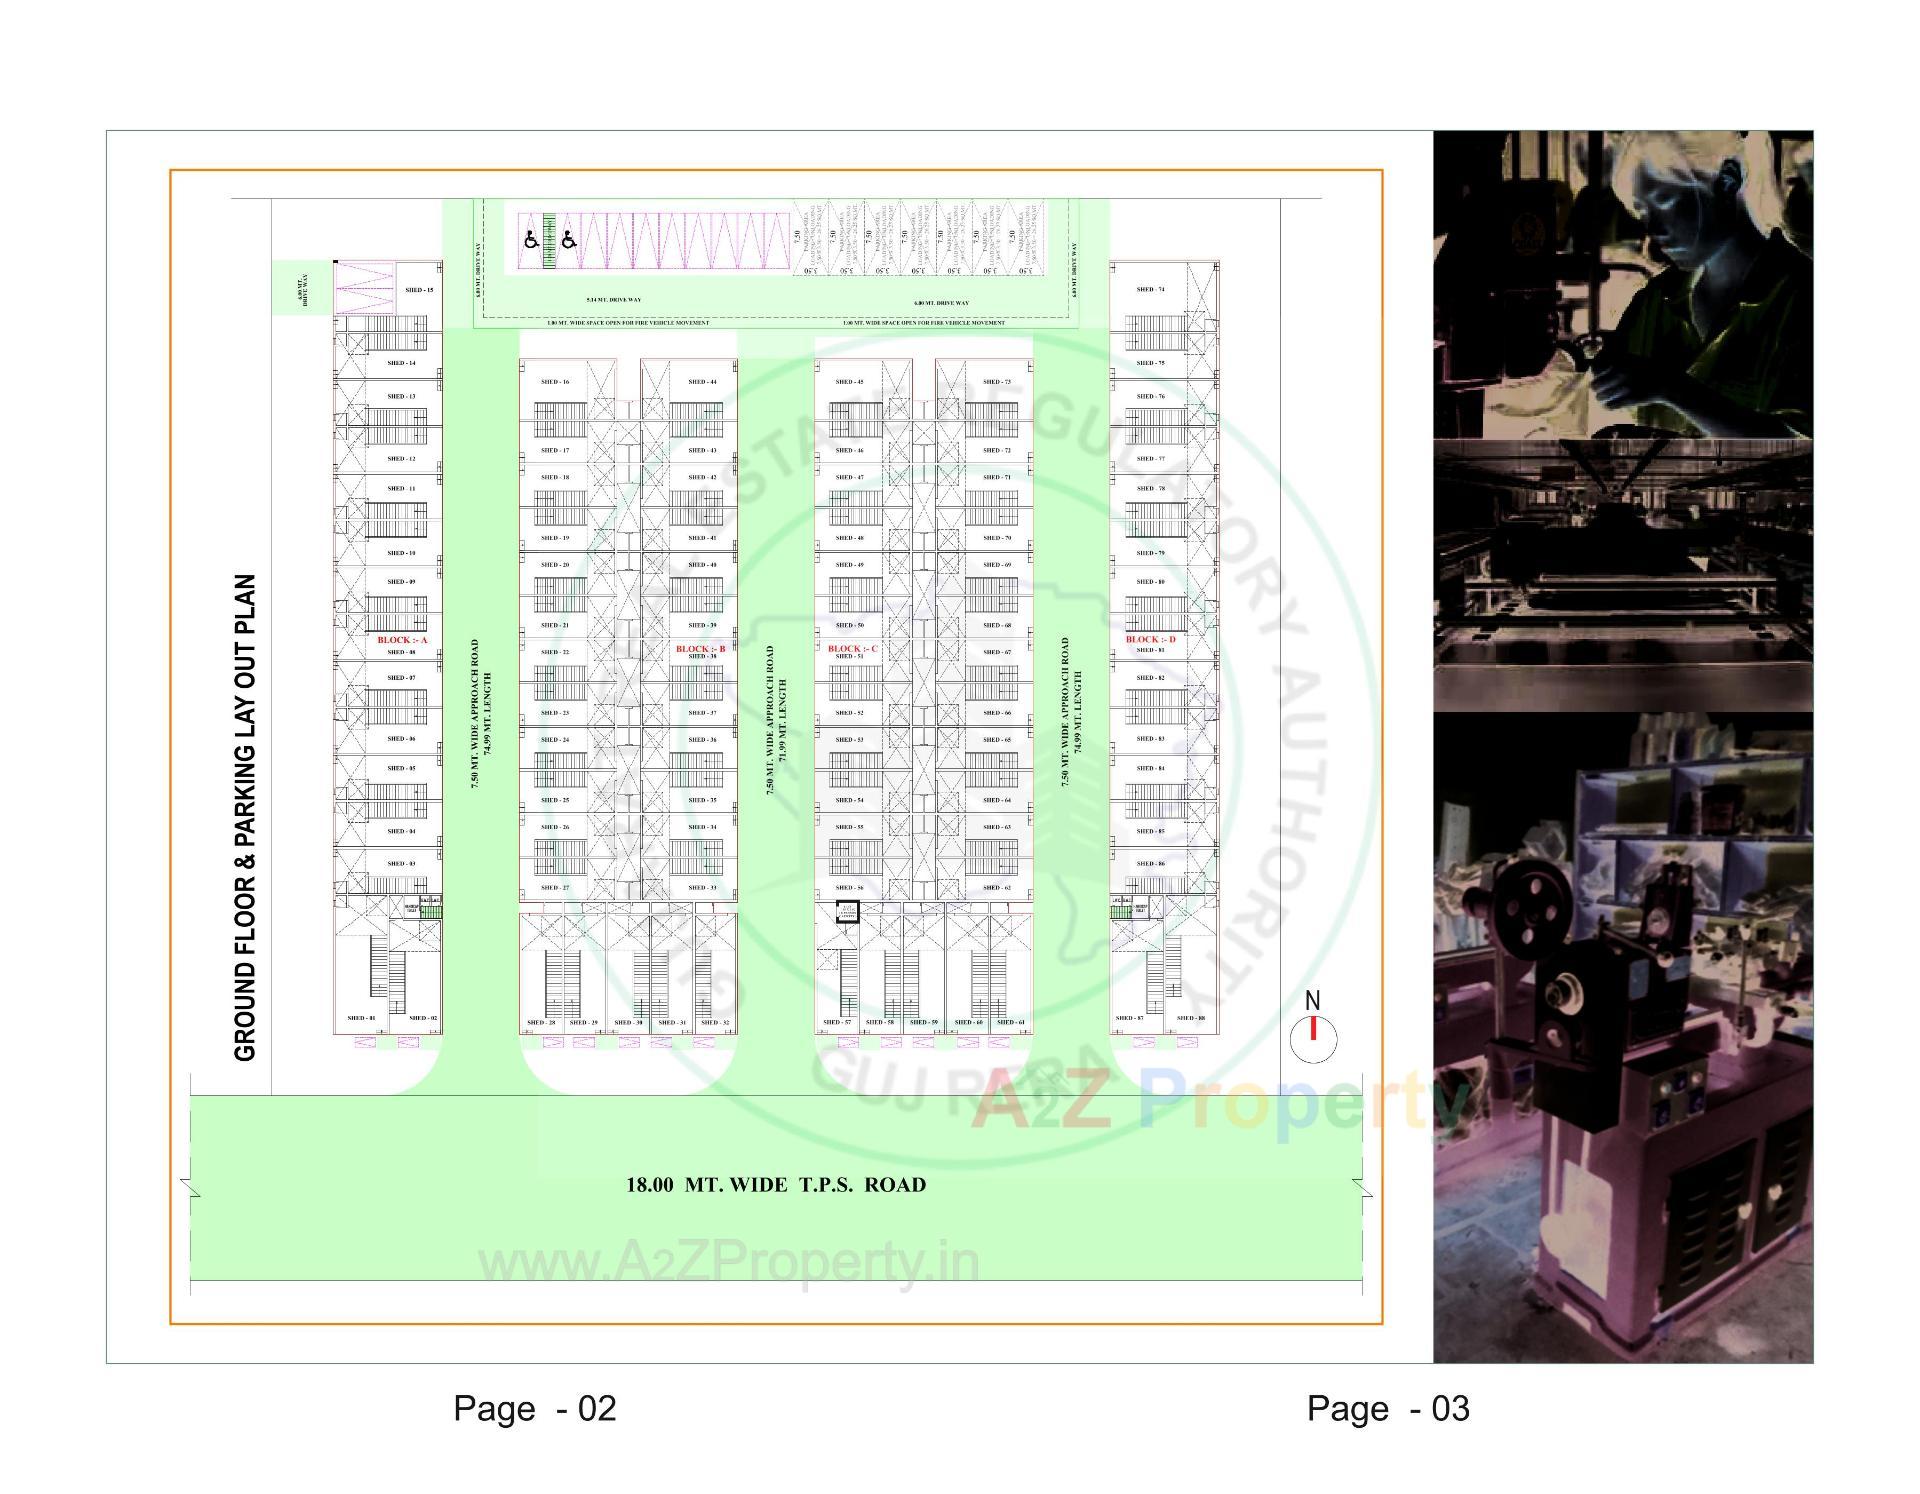
Task: Expand the BLOCK :- B label area
Action: coord(703,649)
